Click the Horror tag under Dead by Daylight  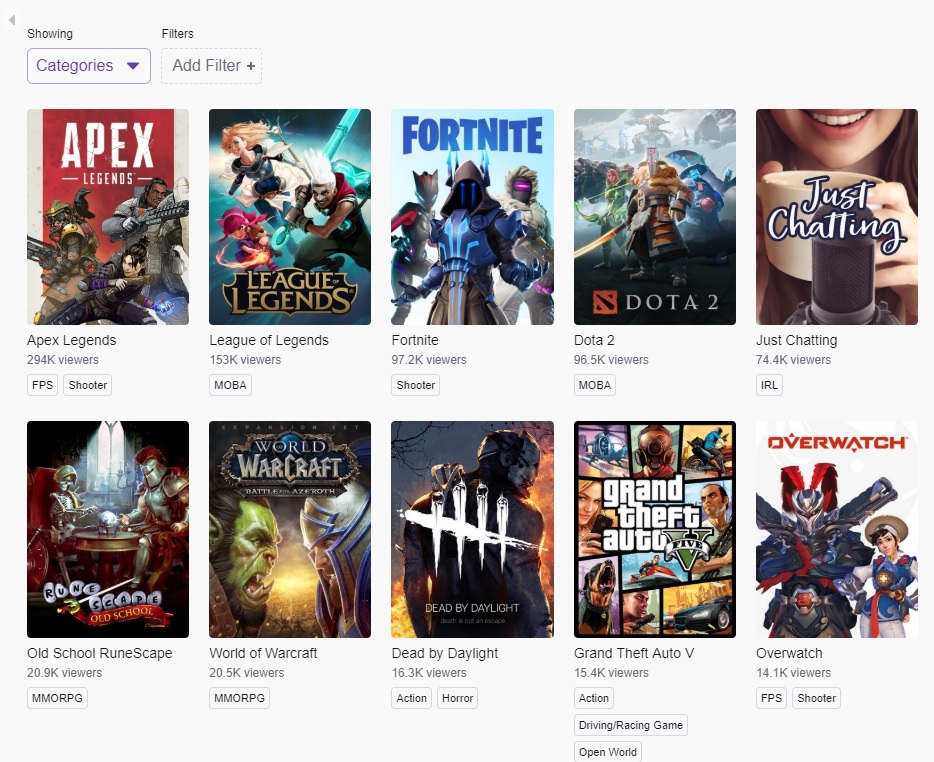point(457,698)
